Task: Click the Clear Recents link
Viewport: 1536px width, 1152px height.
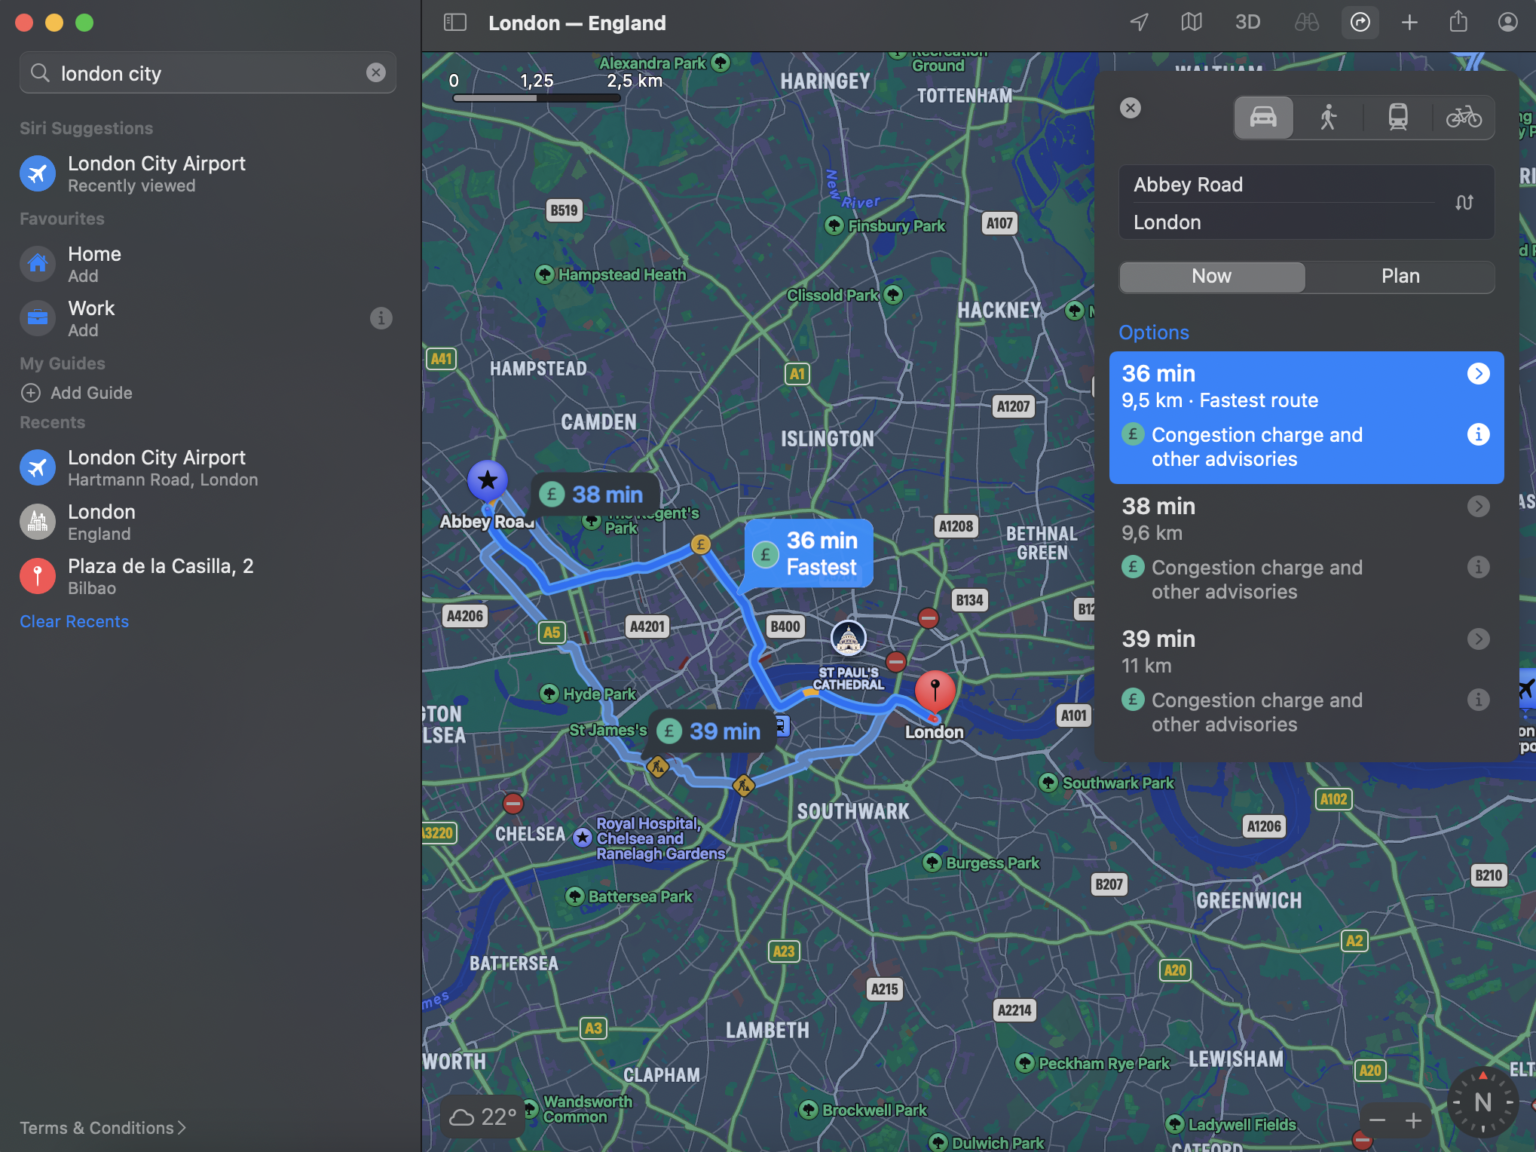Action: [74, 621]
